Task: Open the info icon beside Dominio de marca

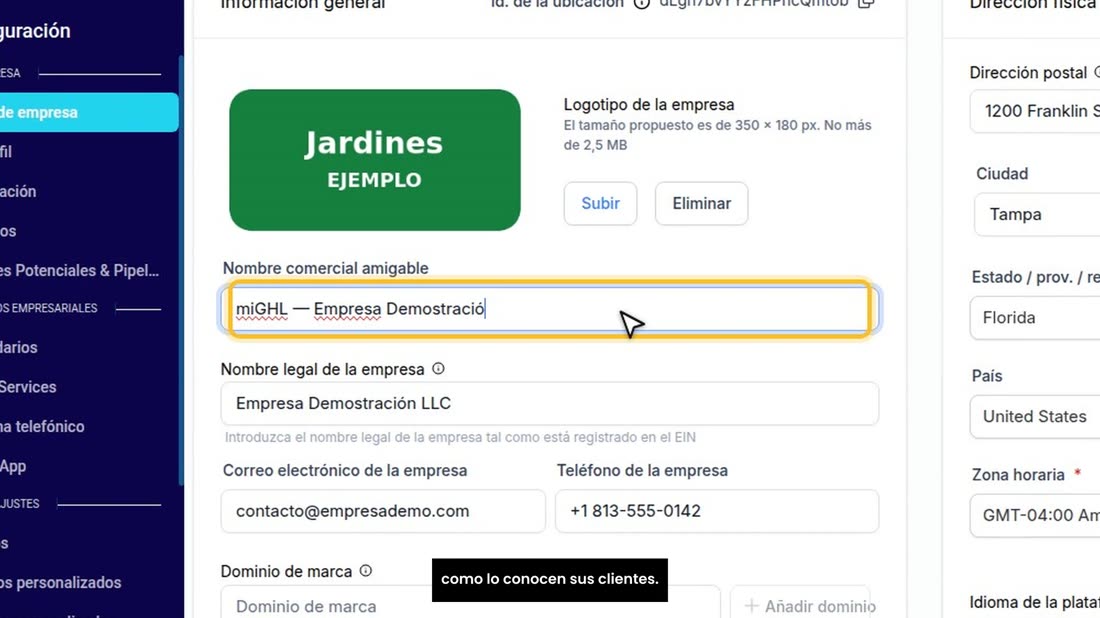Action: tap(365, 571)
